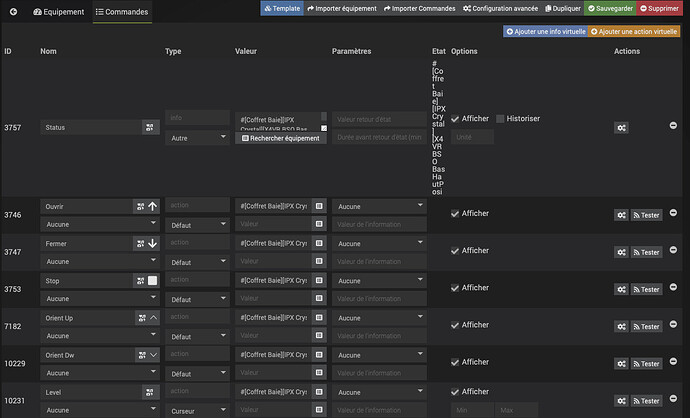The image size is (690, 418).
Task: Click list icon beside Level command value
Action: (x=319, y=392)
